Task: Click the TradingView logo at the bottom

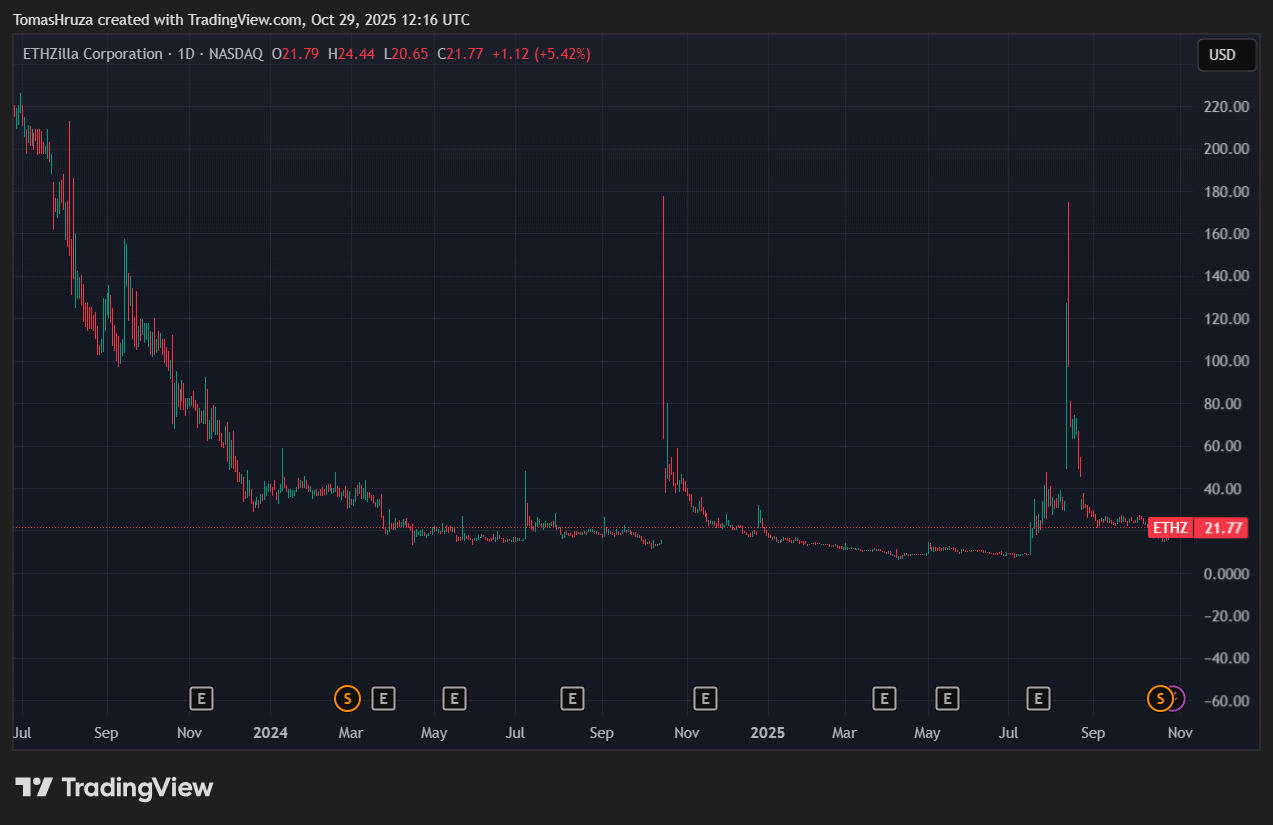Action: [x=114, y=788]
